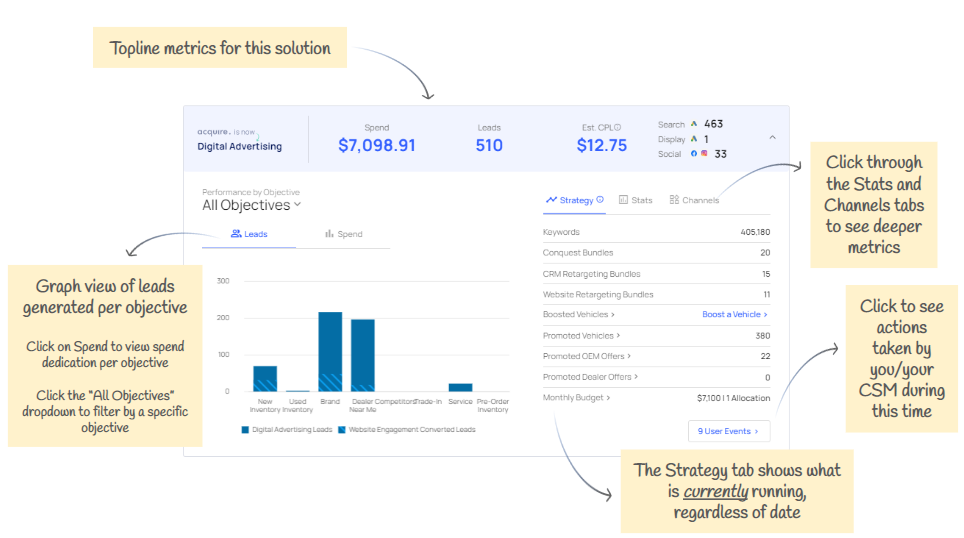Click the Google Ads icon beside Search
Screen dimensions: 964x538
point(694,125)
